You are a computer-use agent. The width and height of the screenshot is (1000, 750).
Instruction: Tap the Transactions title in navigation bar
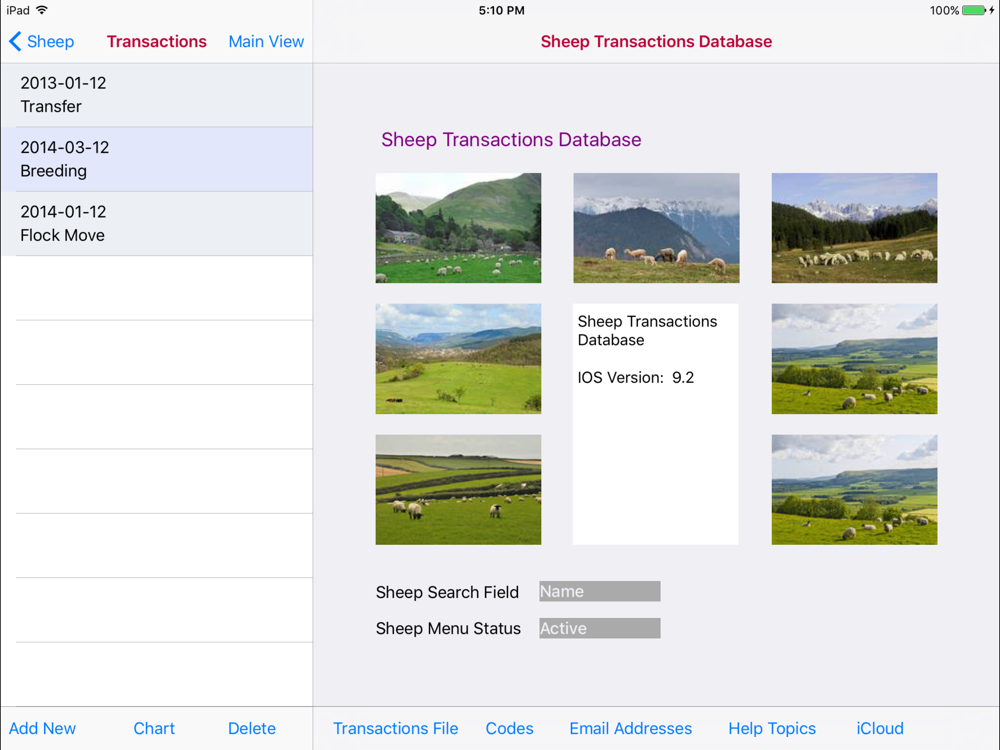click(156, 41)
